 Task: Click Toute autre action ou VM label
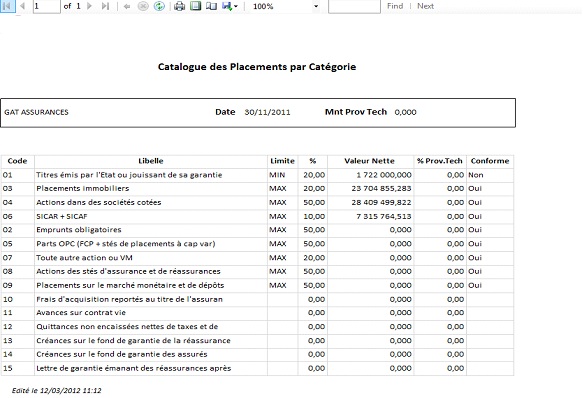[84, 258]
